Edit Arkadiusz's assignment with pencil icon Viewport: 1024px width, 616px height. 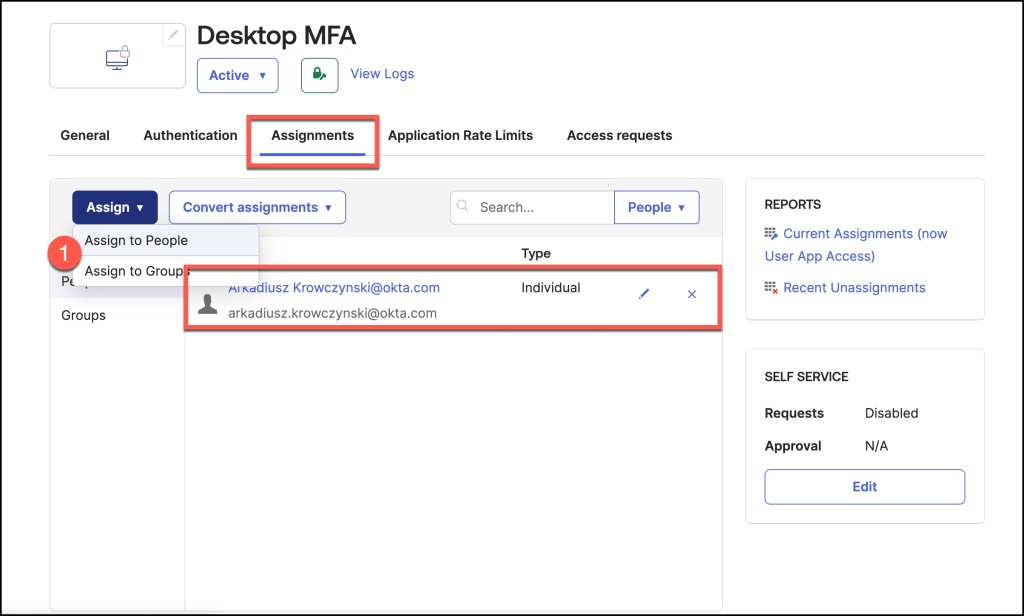coord(643,294)
